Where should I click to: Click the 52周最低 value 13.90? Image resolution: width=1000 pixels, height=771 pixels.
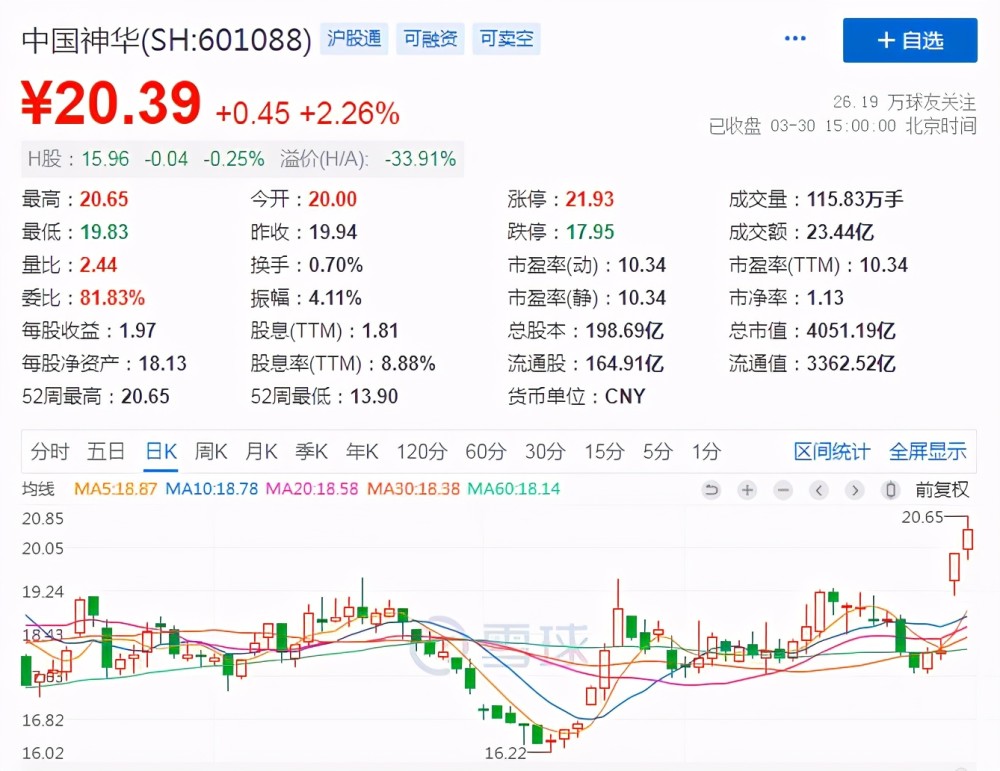coord(374,397)
